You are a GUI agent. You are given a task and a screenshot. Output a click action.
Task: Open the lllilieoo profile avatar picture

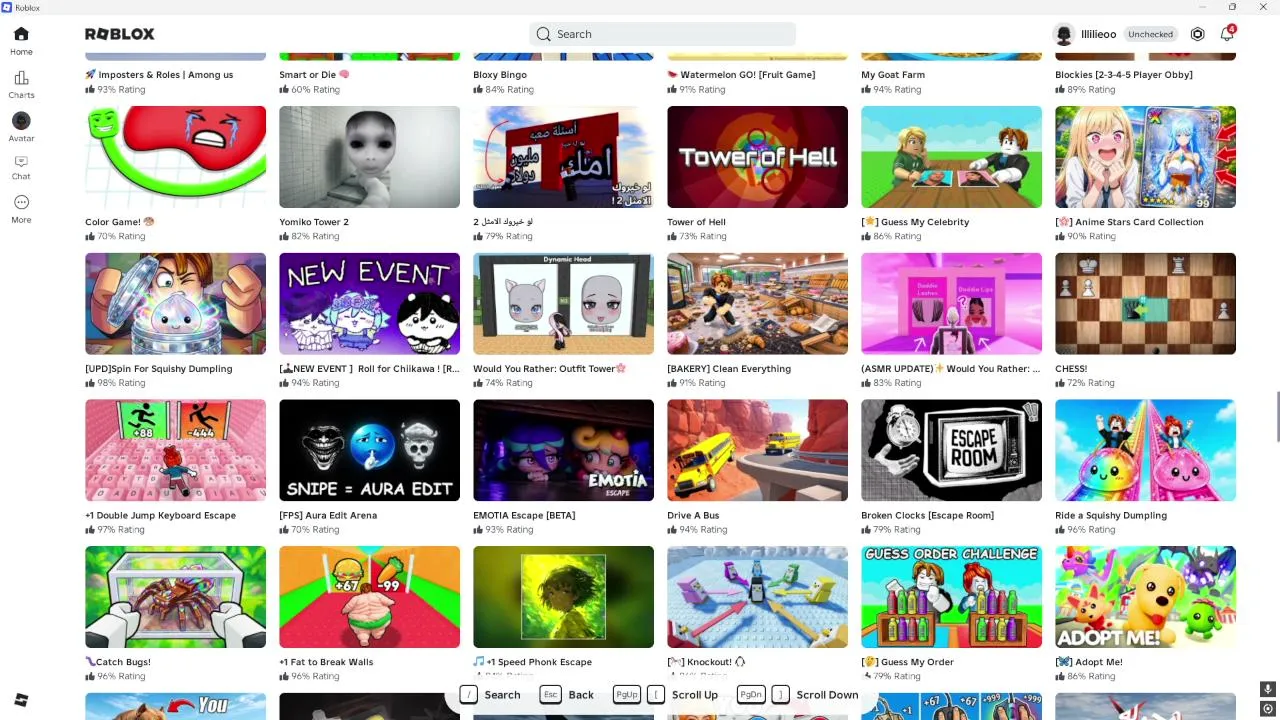[1063, 34]
